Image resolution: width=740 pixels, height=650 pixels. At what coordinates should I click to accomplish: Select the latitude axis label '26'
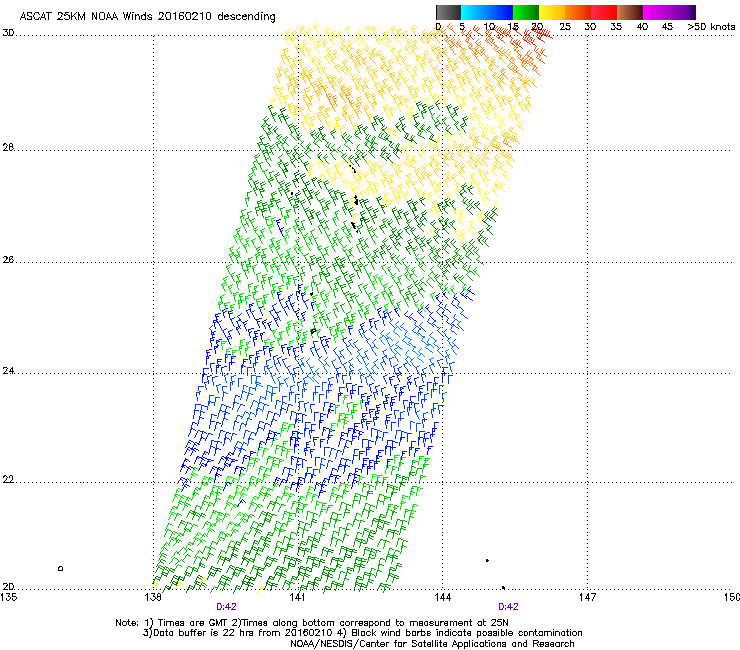pyautogui.click(x=8, y=260)
